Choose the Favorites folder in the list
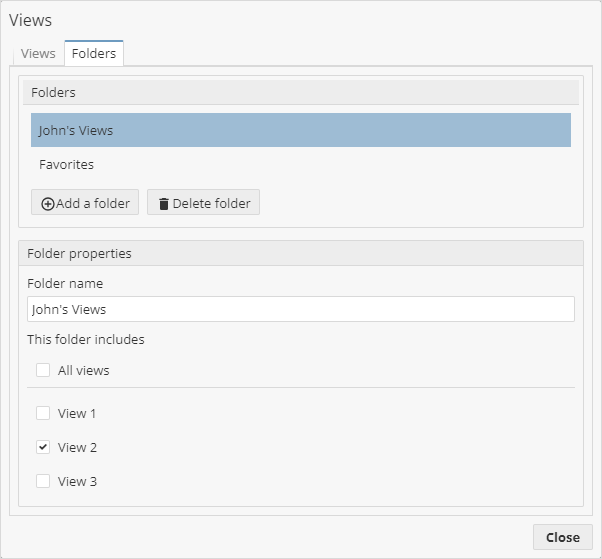This screenshot has width=602, height=559. (x=300, y=164)
